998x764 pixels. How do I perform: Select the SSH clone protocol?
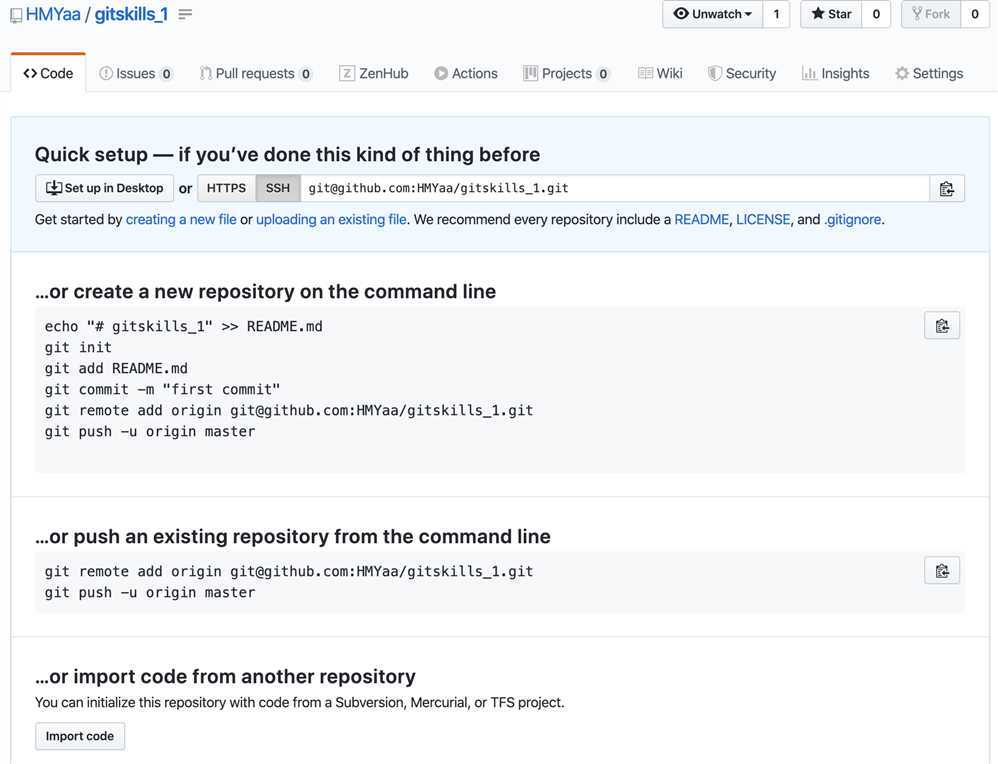point(278,188)
